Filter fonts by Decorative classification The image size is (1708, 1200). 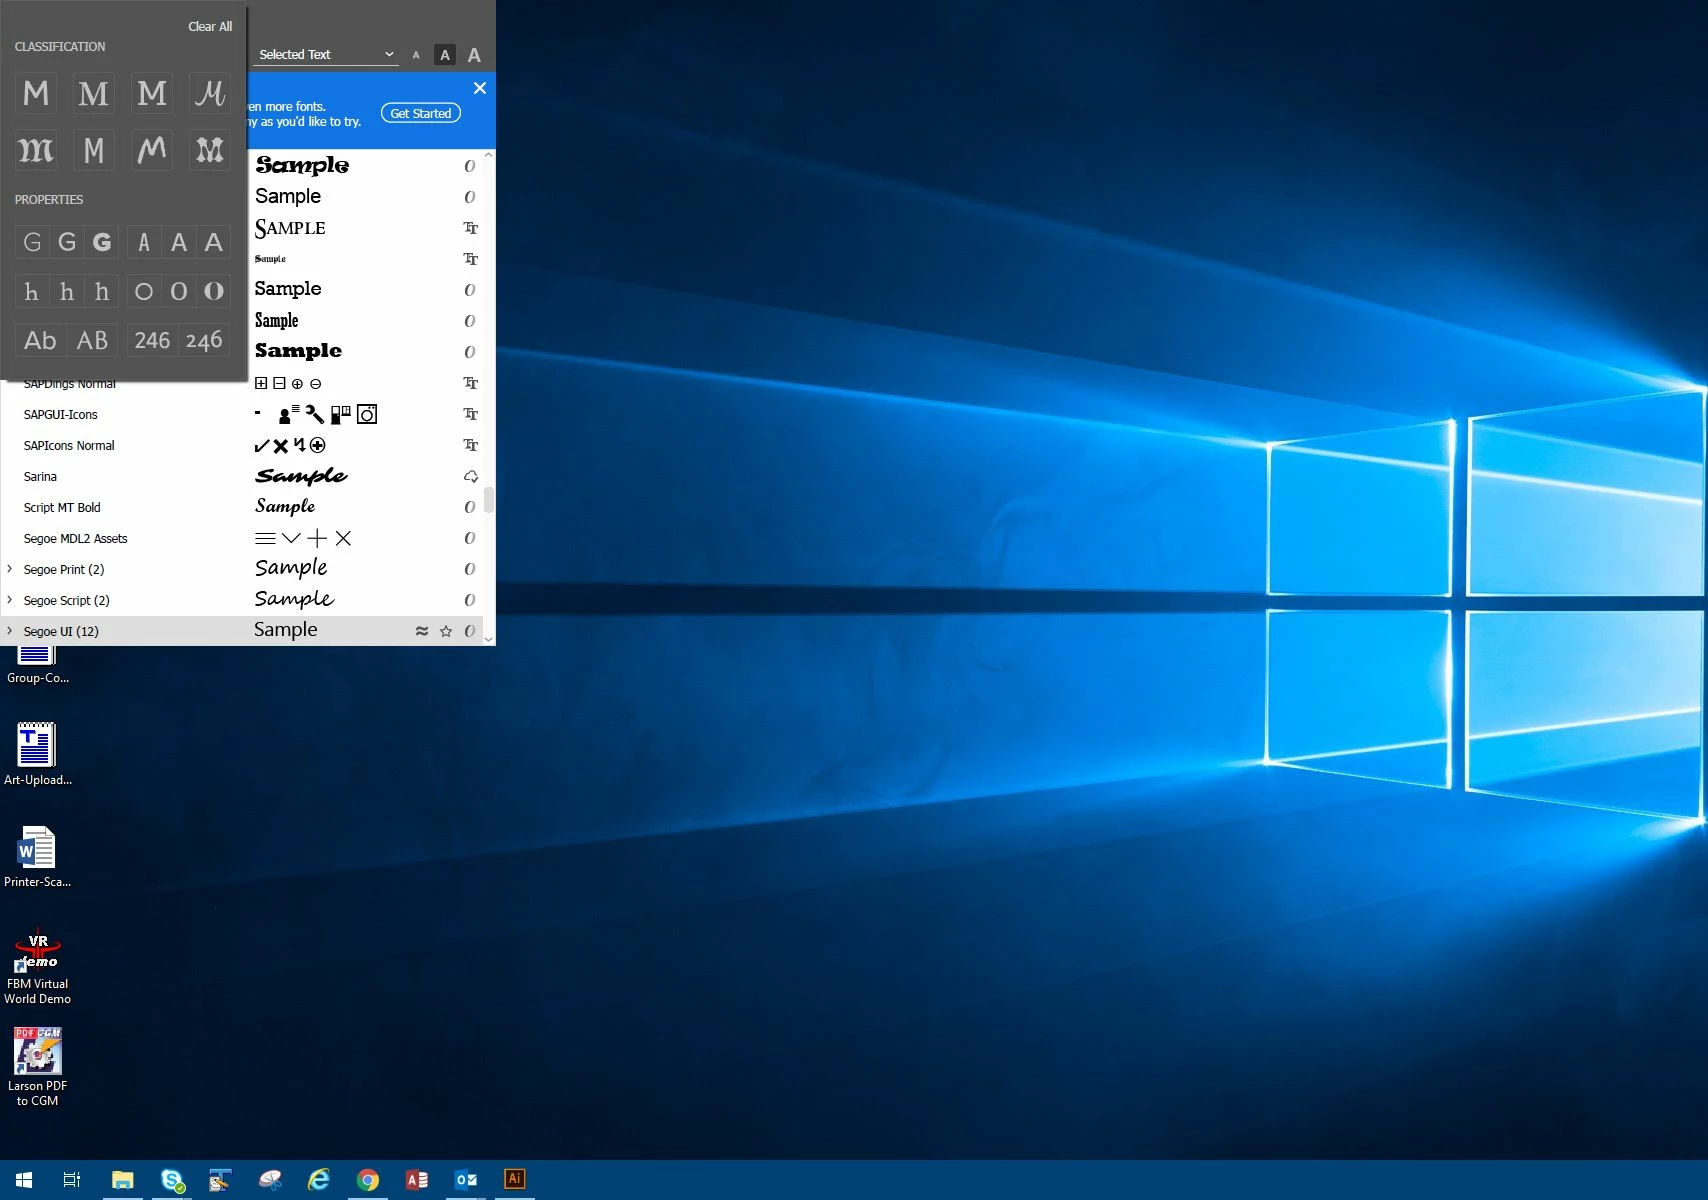click(x=210, y=150)
